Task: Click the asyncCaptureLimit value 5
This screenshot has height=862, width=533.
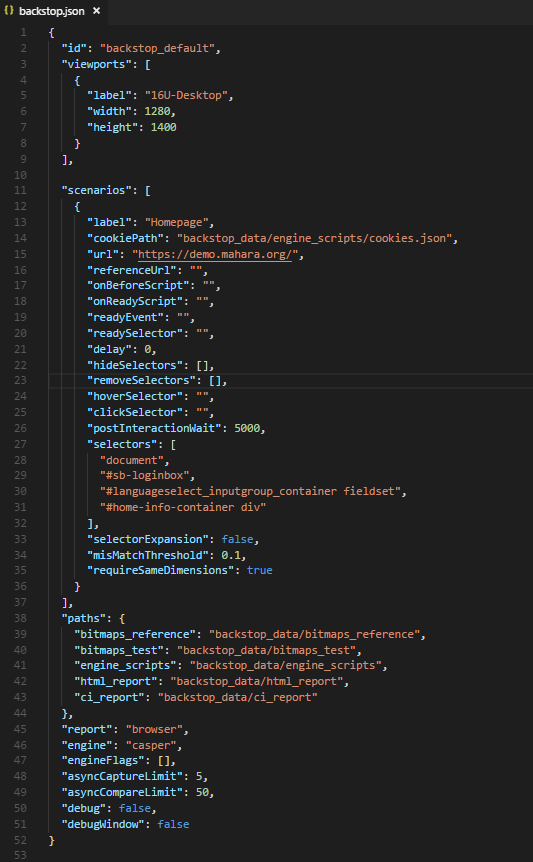Action: pyautogui.click(x=199, y=777)
